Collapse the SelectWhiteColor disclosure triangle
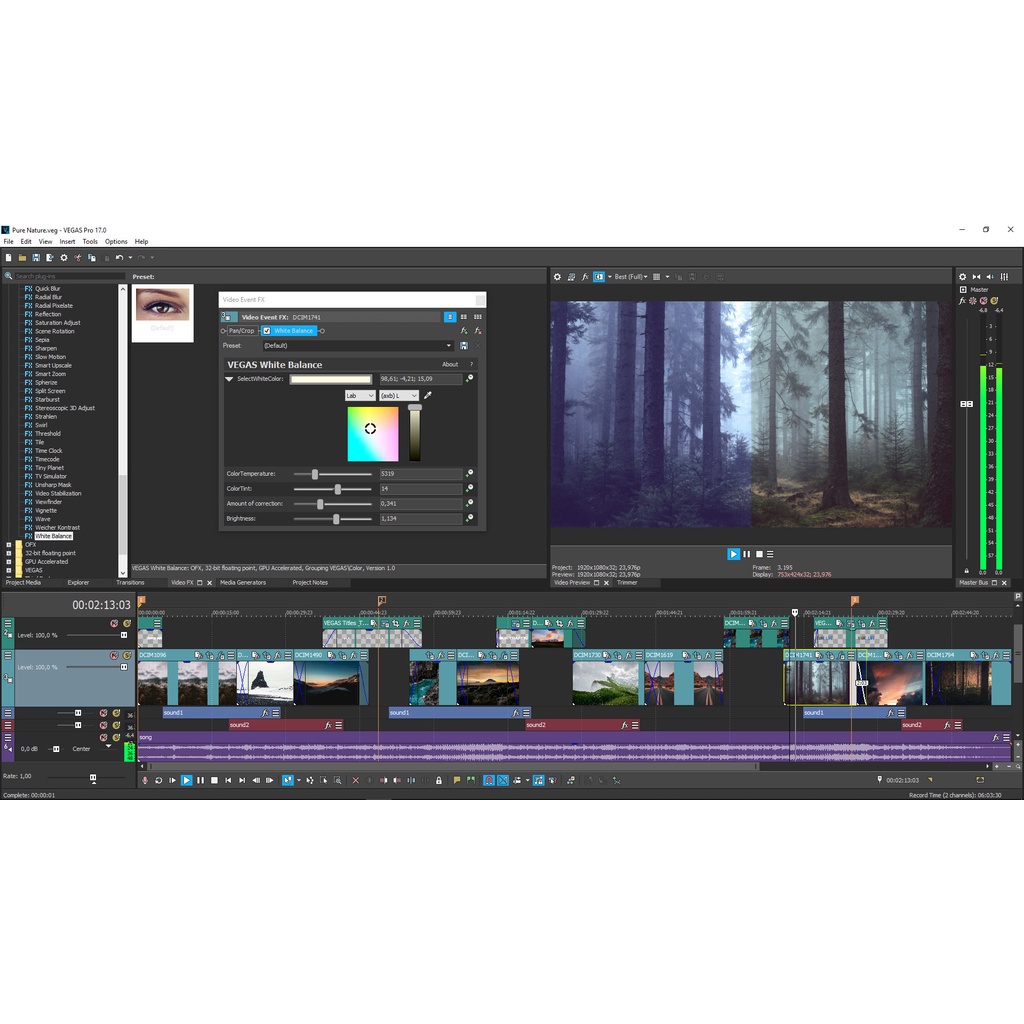 (x=229, y=379)
